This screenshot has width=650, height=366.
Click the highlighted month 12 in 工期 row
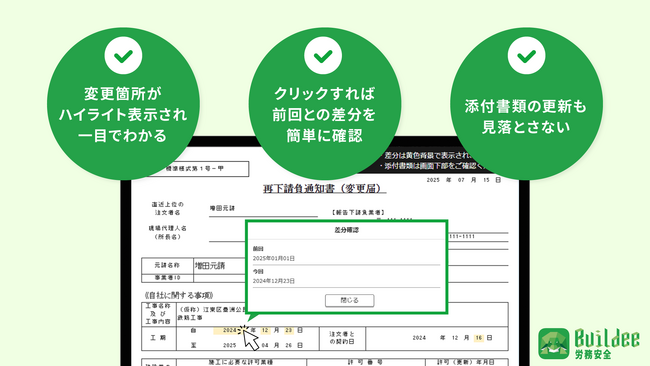click(x=265, y=330)
